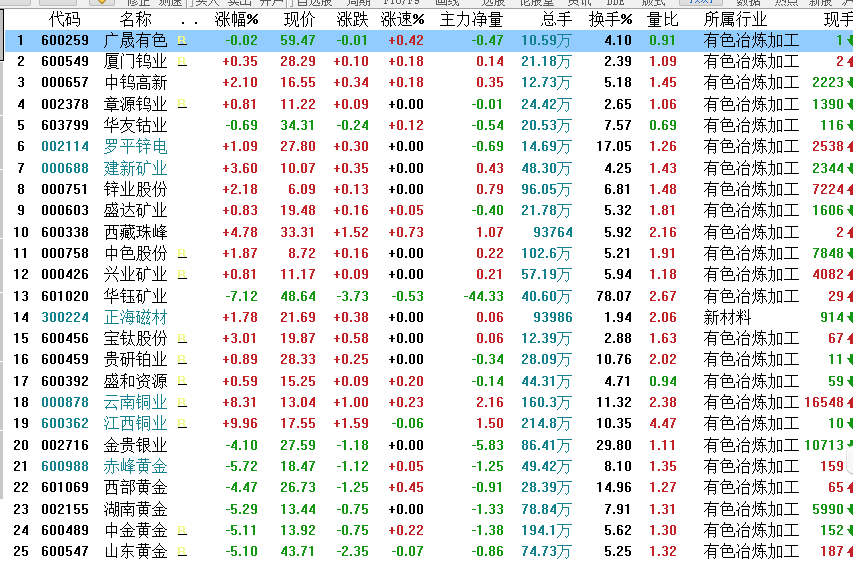Select stock code 000426
Image resolution: width=853 pixels, height=561 pixels.
tap(65, 275)
